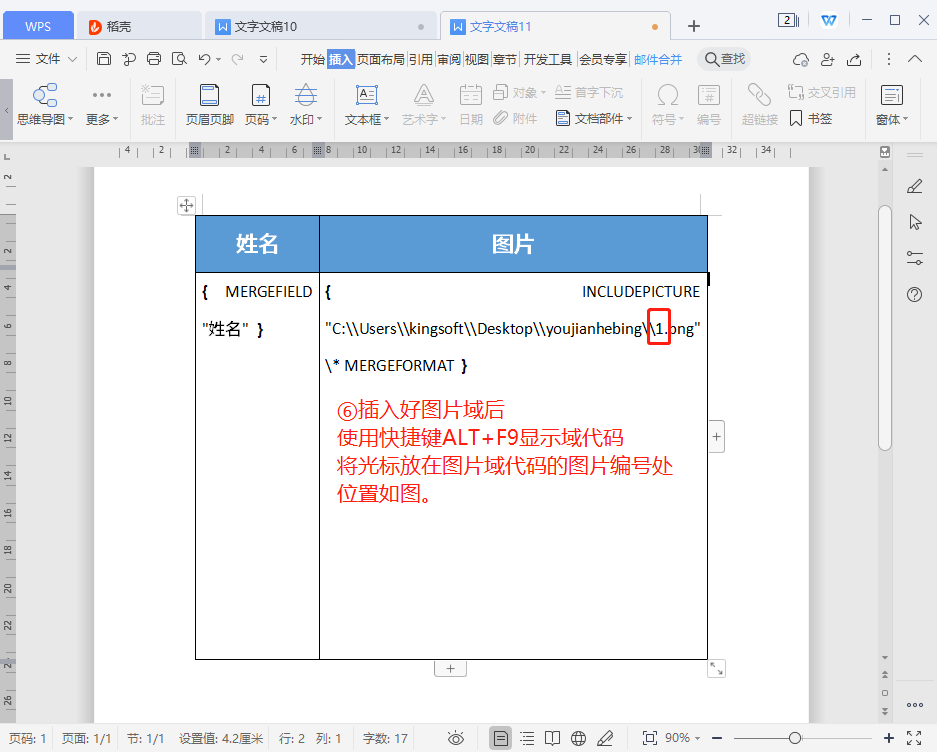The height and width of the screenshot is (752, 937).
Task: Click the Search (查找) button
Action: point(724,59)
